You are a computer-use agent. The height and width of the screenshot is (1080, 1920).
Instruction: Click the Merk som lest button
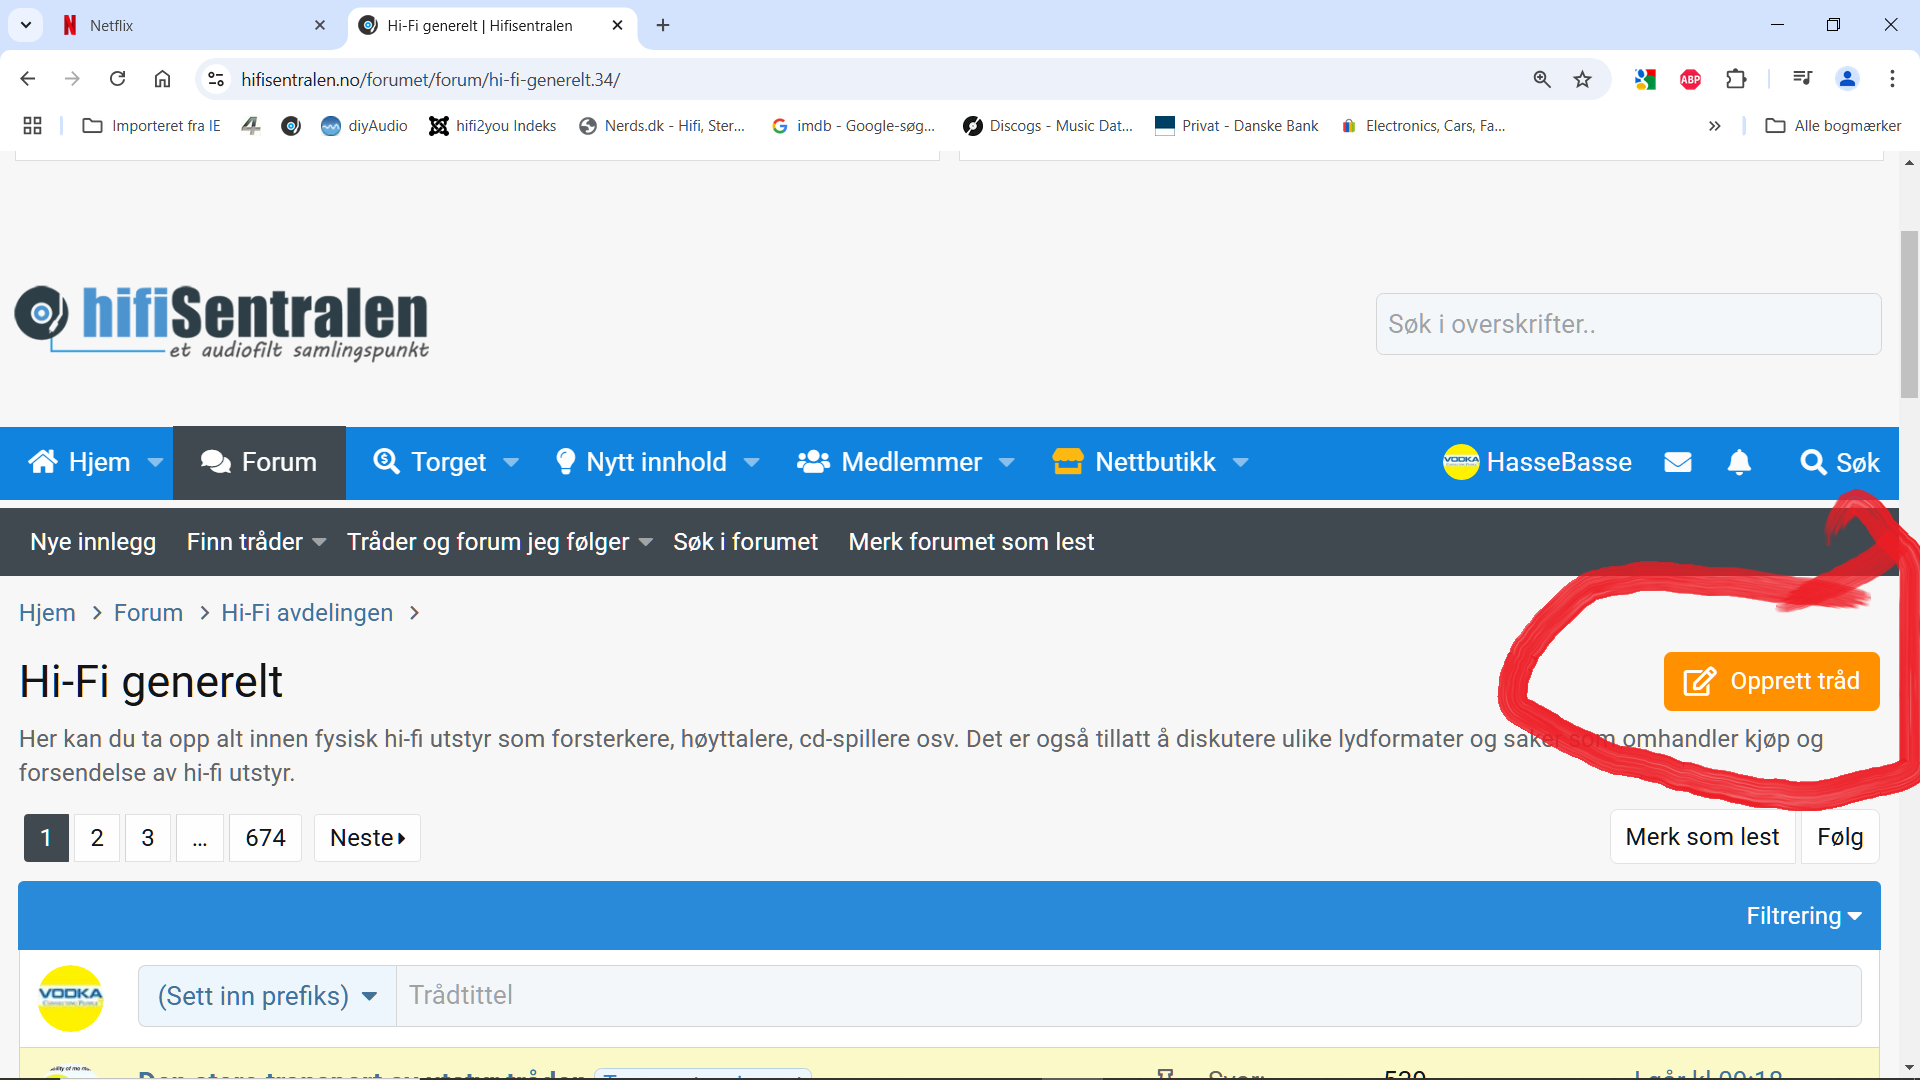click(1702, 837)
